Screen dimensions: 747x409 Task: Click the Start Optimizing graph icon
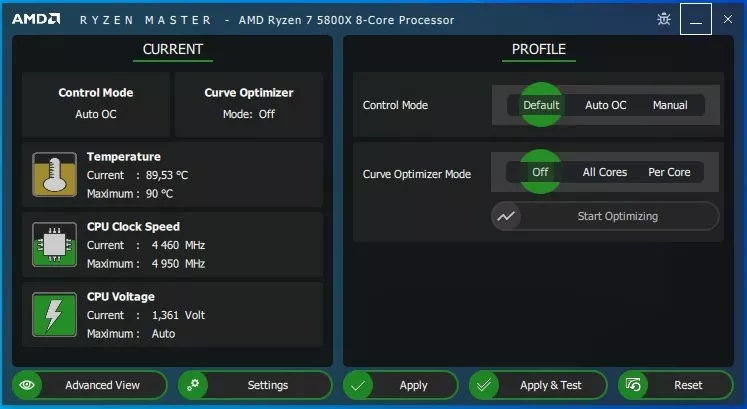pos(506,216)
